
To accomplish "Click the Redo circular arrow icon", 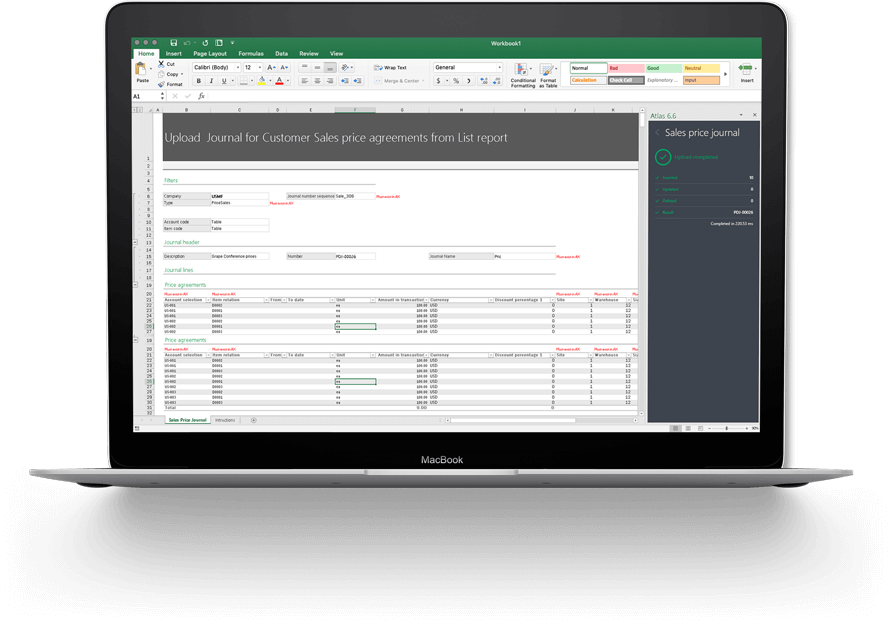I will (x=205, y=43).
